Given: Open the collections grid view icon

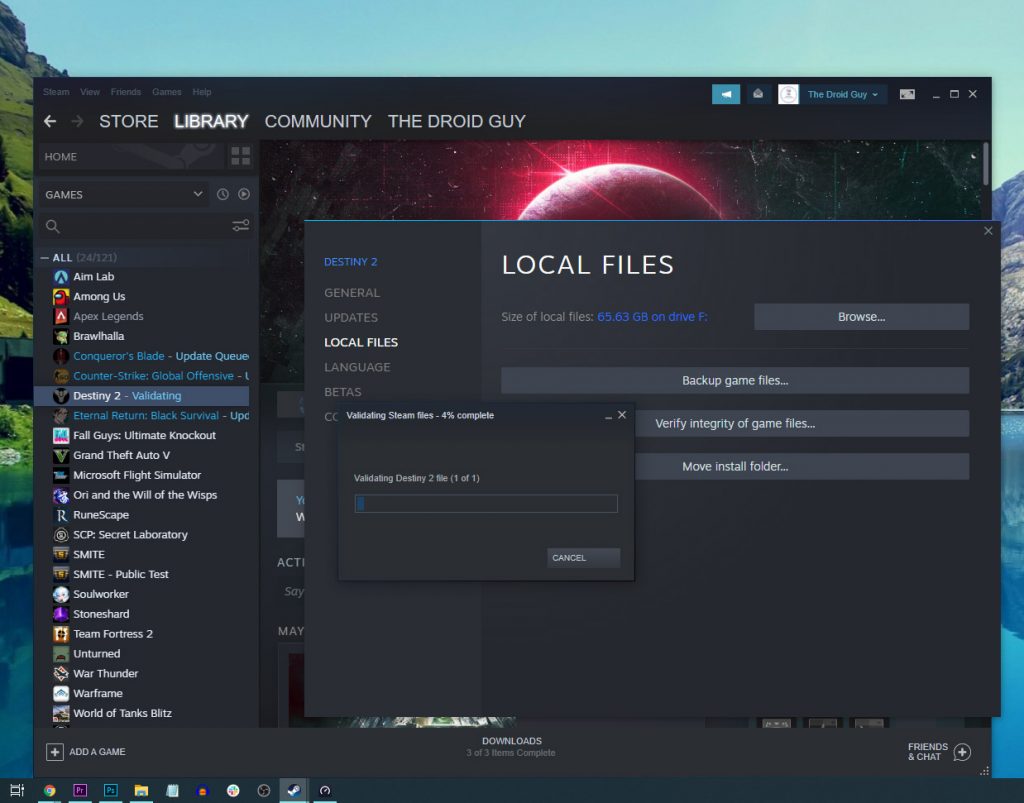Looking at the screenshot, I should pos(240,156).
